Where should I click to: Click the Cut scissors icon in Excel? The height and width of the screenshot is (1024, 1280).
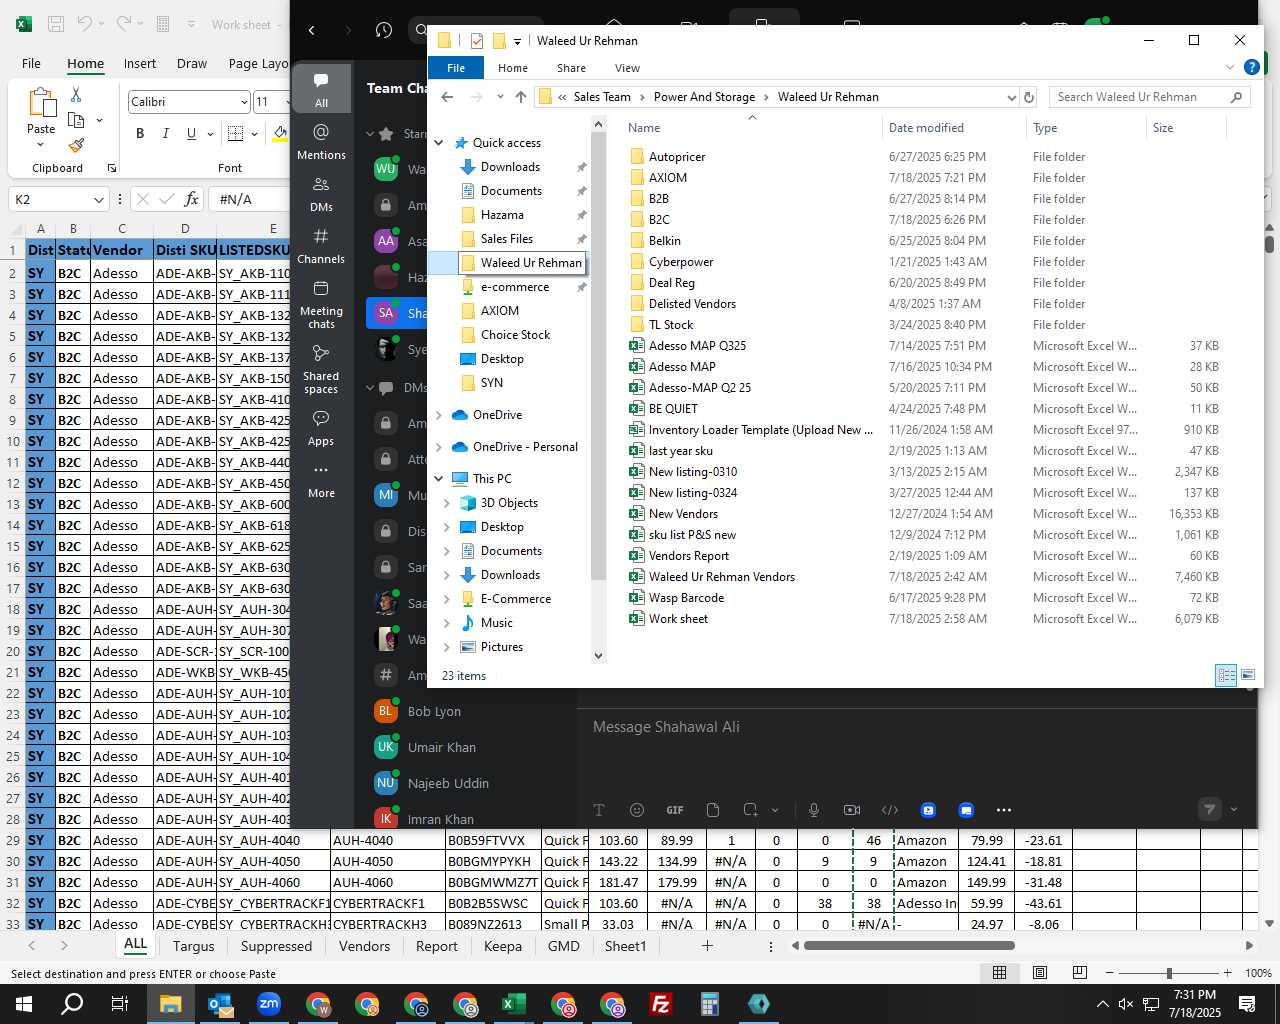point(76,95)
